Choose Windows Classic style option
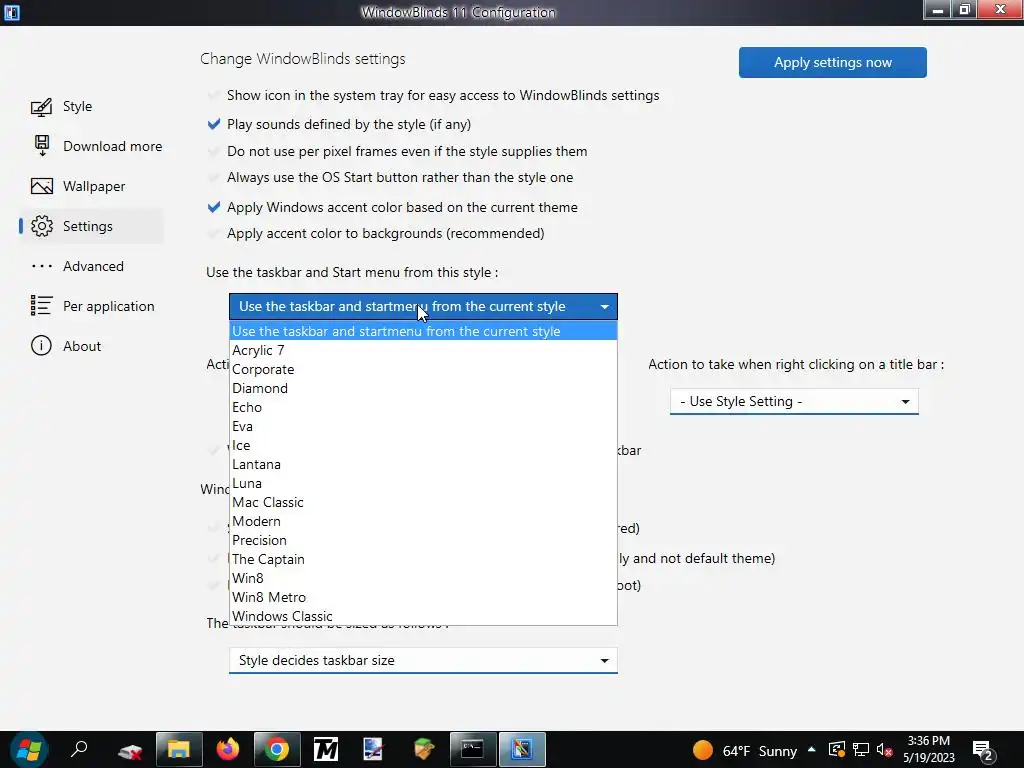Viewport: 1024px width, 768px height. tap(423, 616)
